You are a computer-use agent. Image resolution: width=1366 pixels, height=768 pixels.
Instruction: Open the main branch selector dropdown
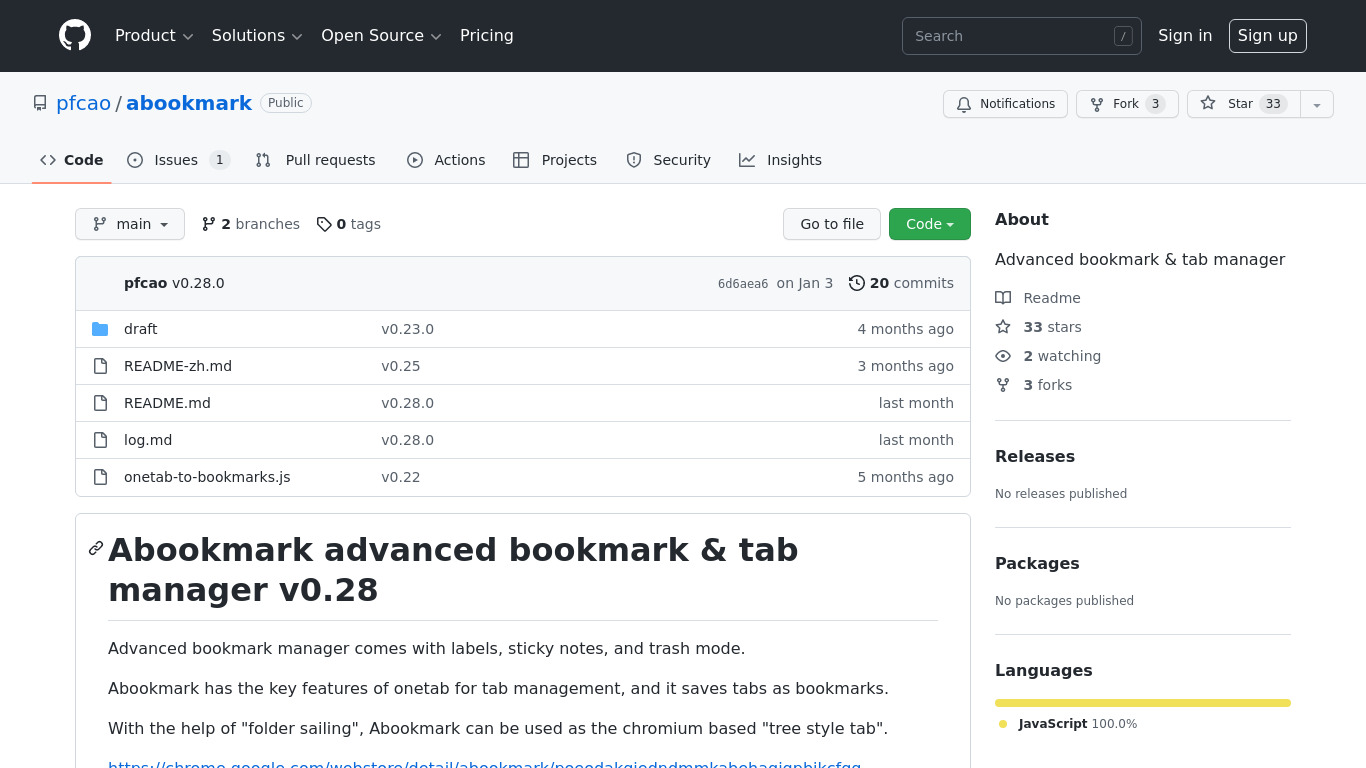pos(130,224)
